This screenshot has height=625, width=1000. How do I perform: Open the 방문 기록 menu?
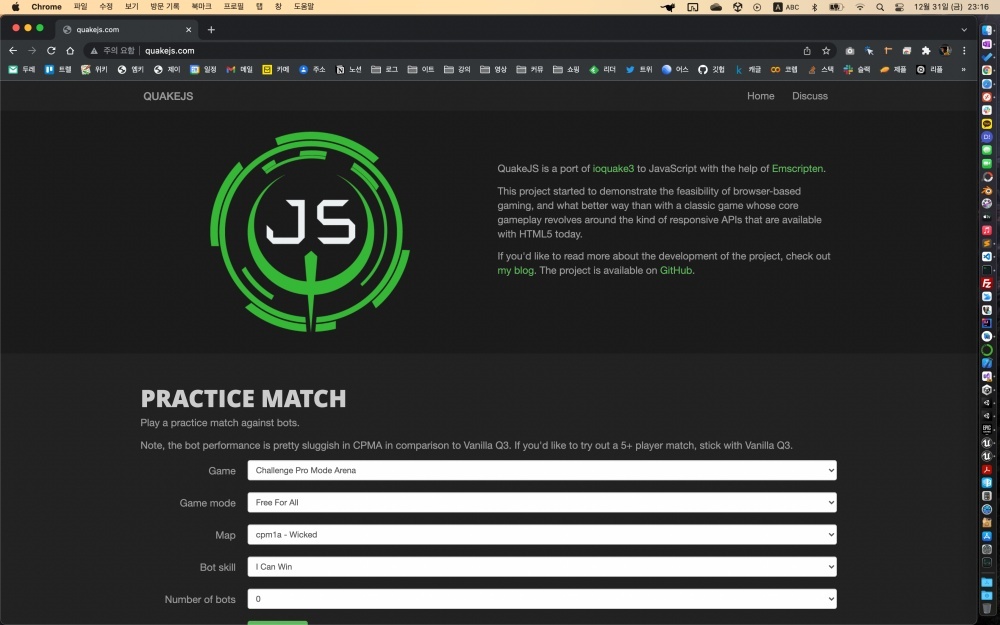[165, 7]
